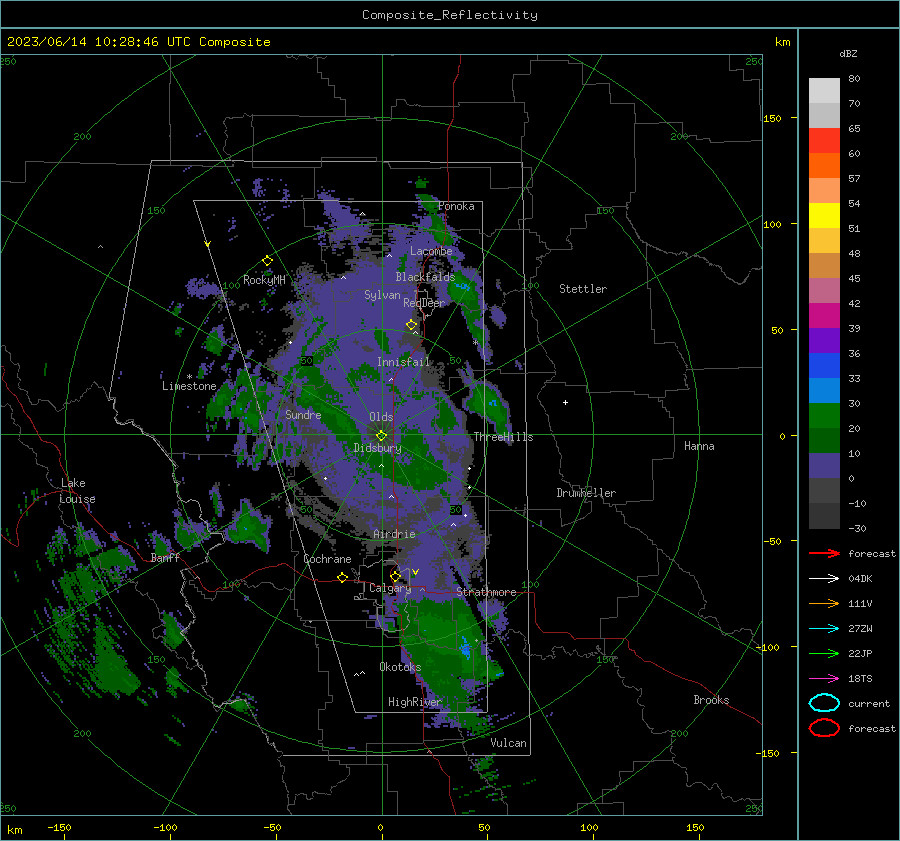Image resolution: width=900 pixels, height=841 pixels.
Task: Click the ThreeHills label
Action: (x=503, y=437)
